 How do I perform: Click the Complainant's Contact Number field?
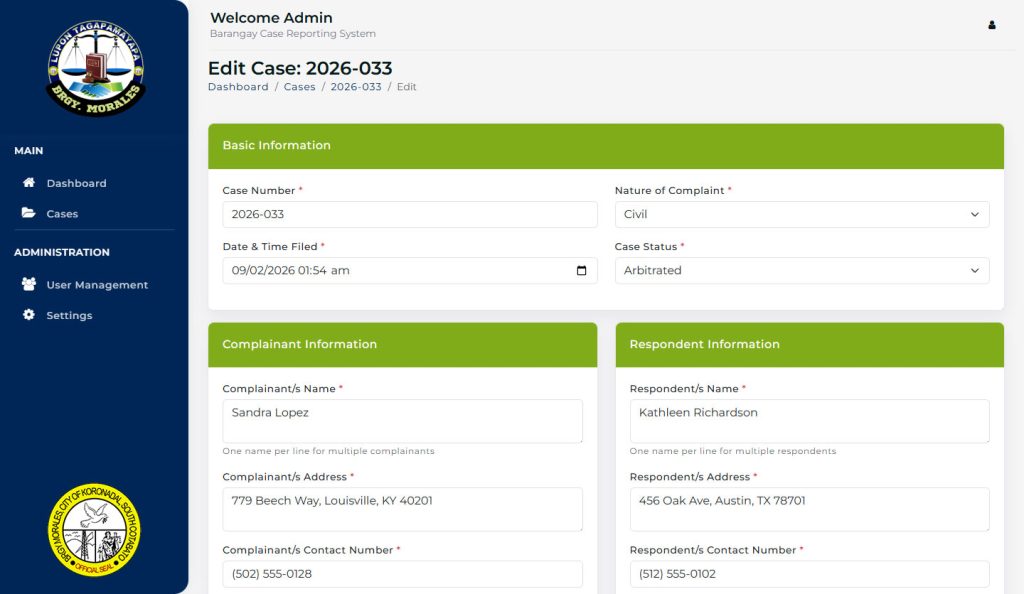click(402, 574)
